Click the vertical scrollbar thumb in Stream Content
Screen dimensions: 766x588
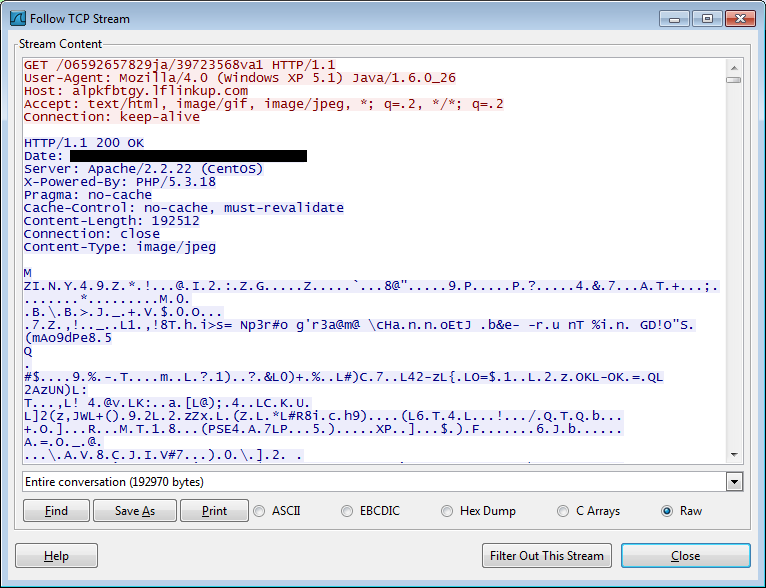[x=734, y=80]
